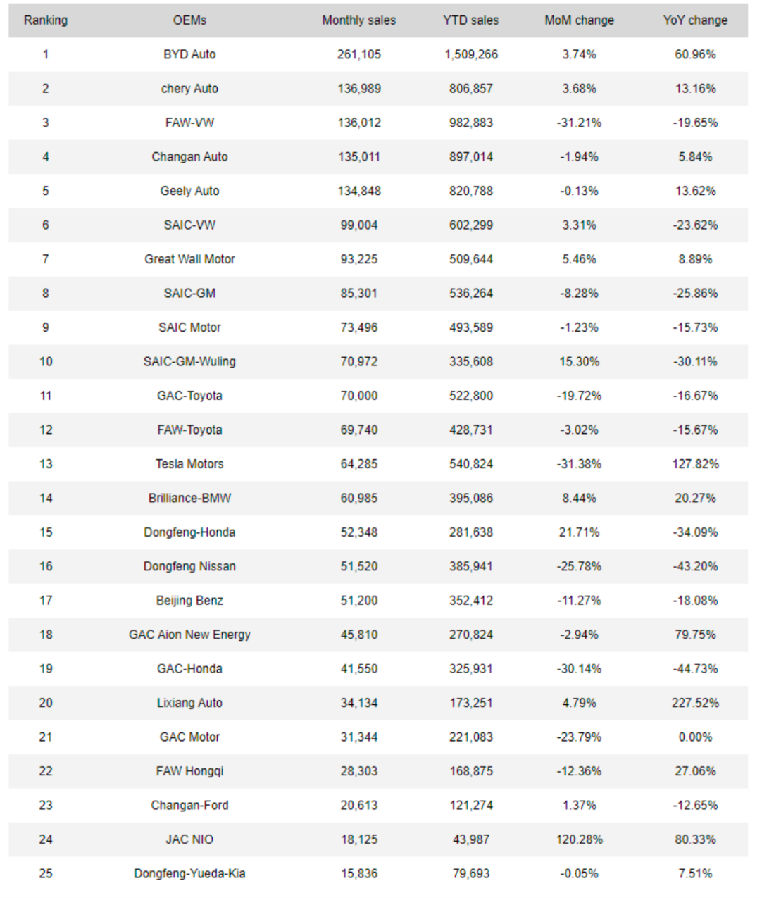Click the Geely Auto cell
Screen dimensions: 760x899
[x=190, y=191]
